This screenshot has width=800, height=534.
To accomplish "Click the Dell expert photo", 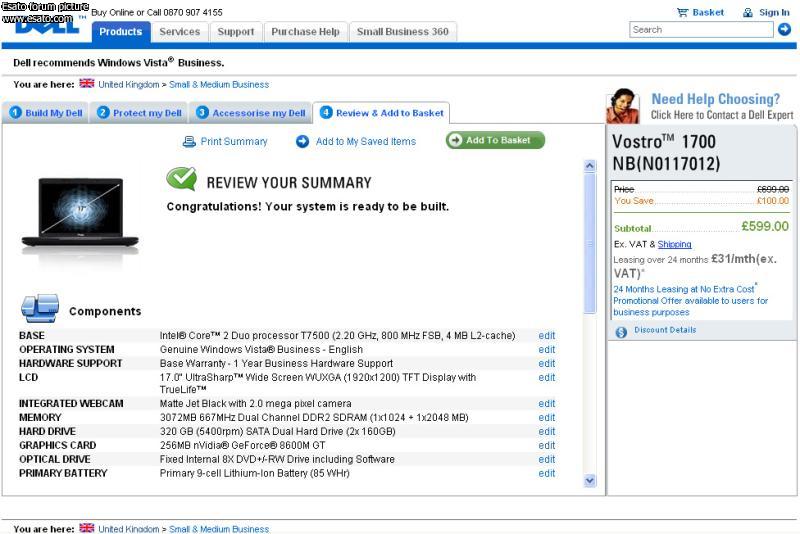I will point(623,106).
